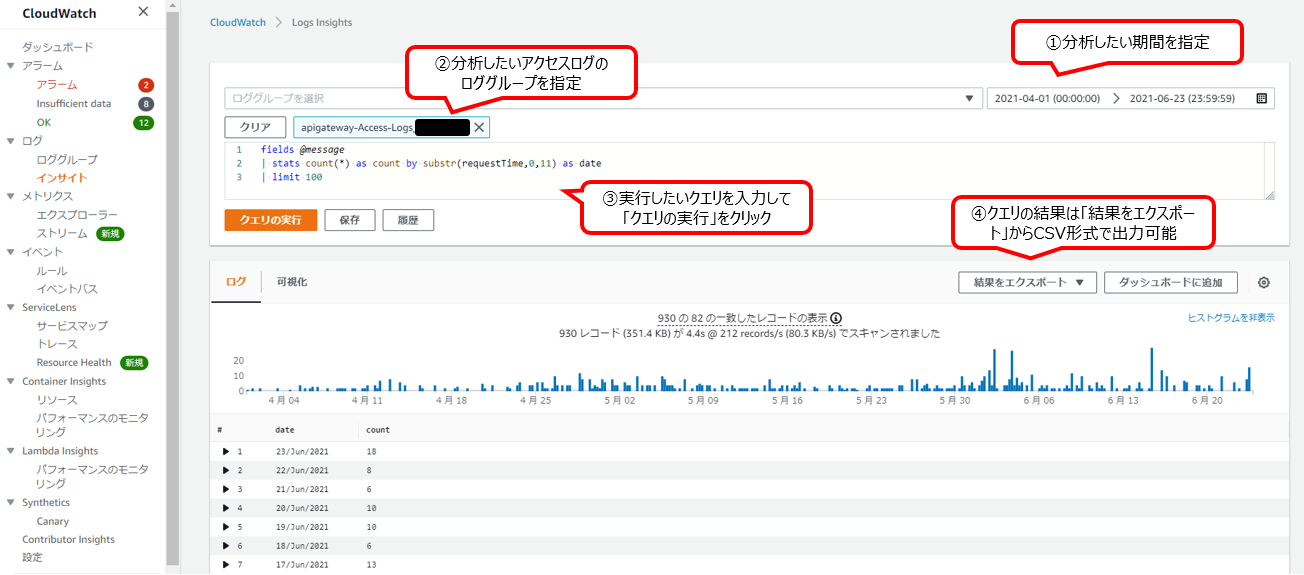1304x575 pixels.
Task: Open 設定 in the sidebar
Action: [x=32, y=558]
